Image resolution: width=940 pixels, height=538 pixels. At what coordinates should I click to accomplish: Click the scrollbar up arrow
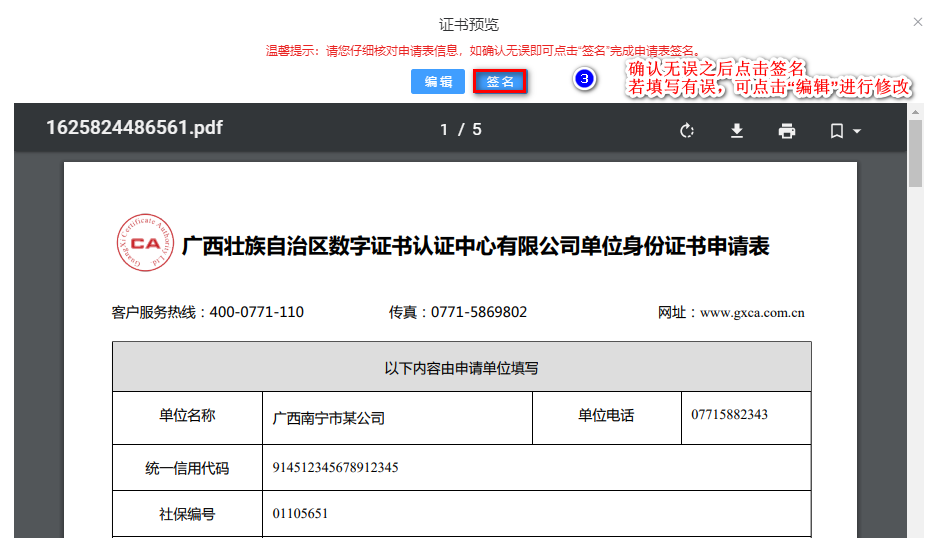915,112
